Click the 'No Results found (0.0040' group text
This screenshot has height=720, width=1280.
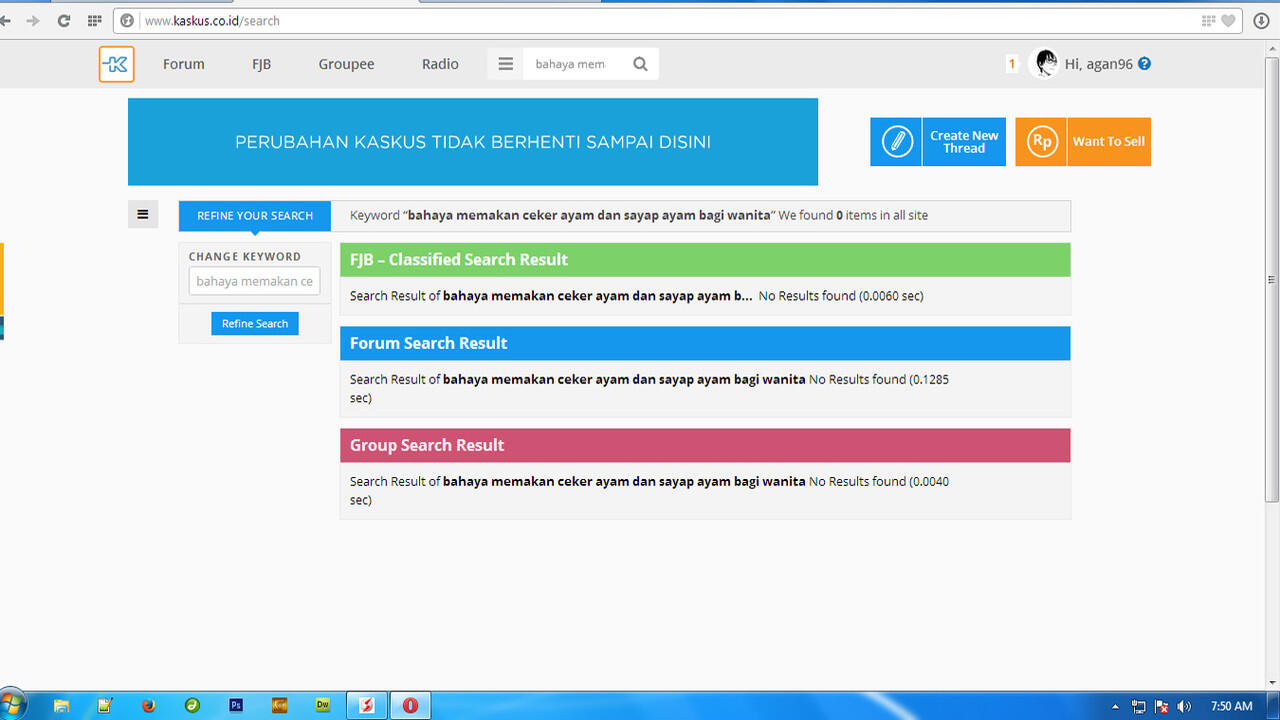point(879,482)
